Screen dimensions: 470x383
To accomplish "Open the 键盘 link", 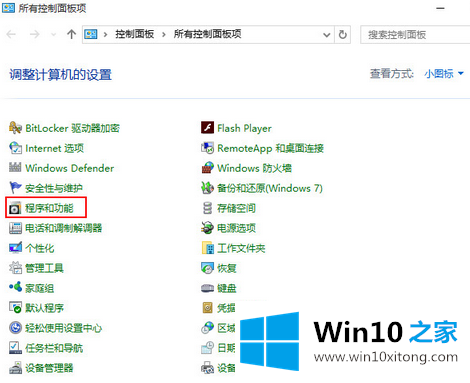I will (x=227, y=288).
